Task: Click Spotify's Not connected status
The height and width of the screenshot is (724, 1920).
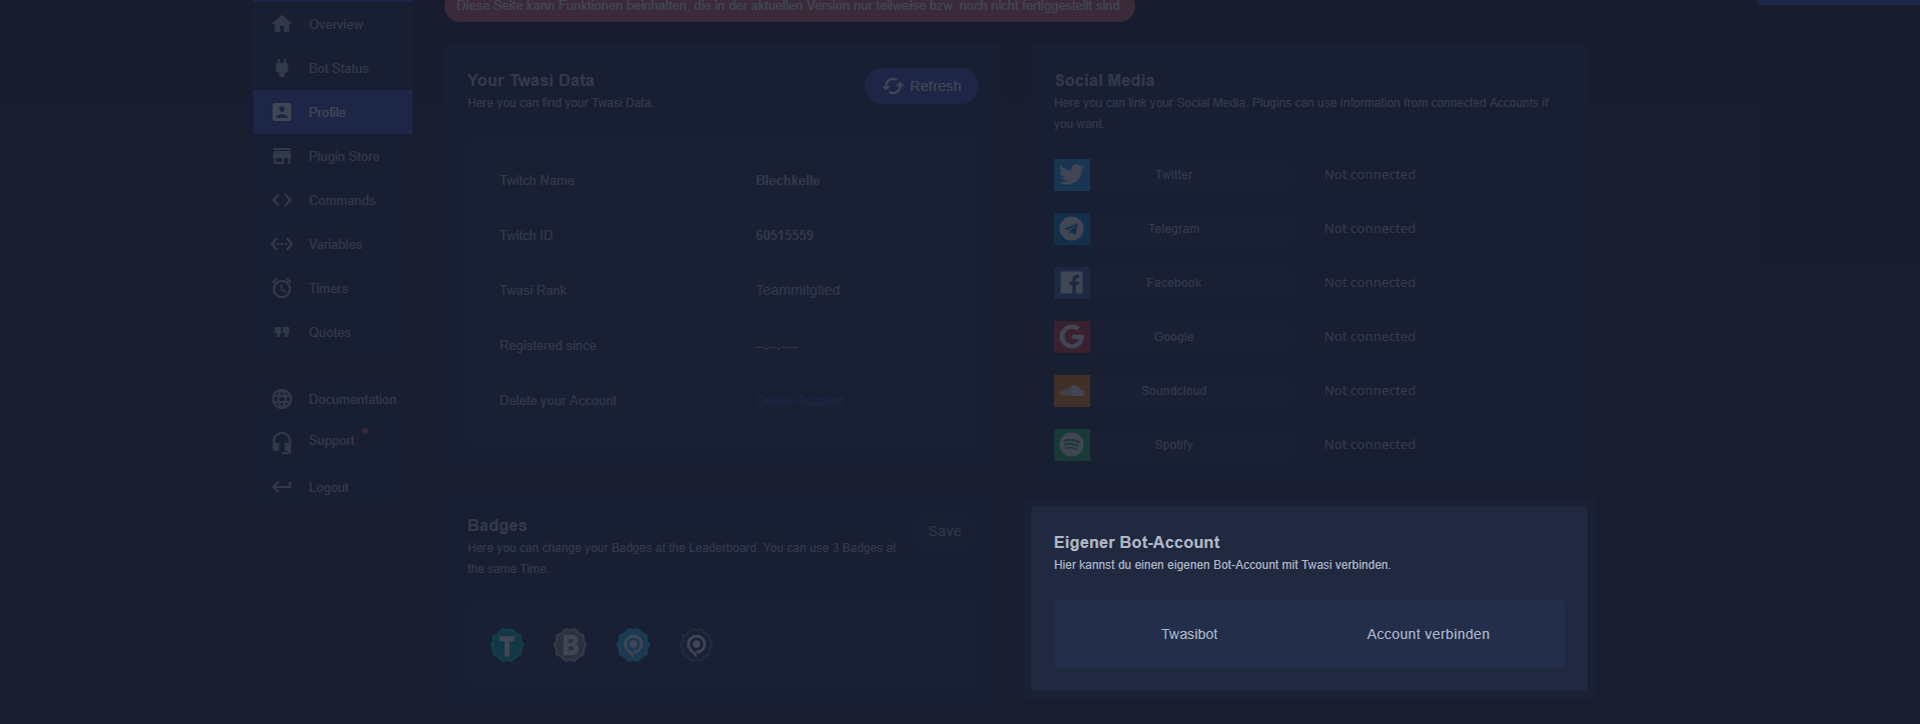Action: coord(1370,445)
